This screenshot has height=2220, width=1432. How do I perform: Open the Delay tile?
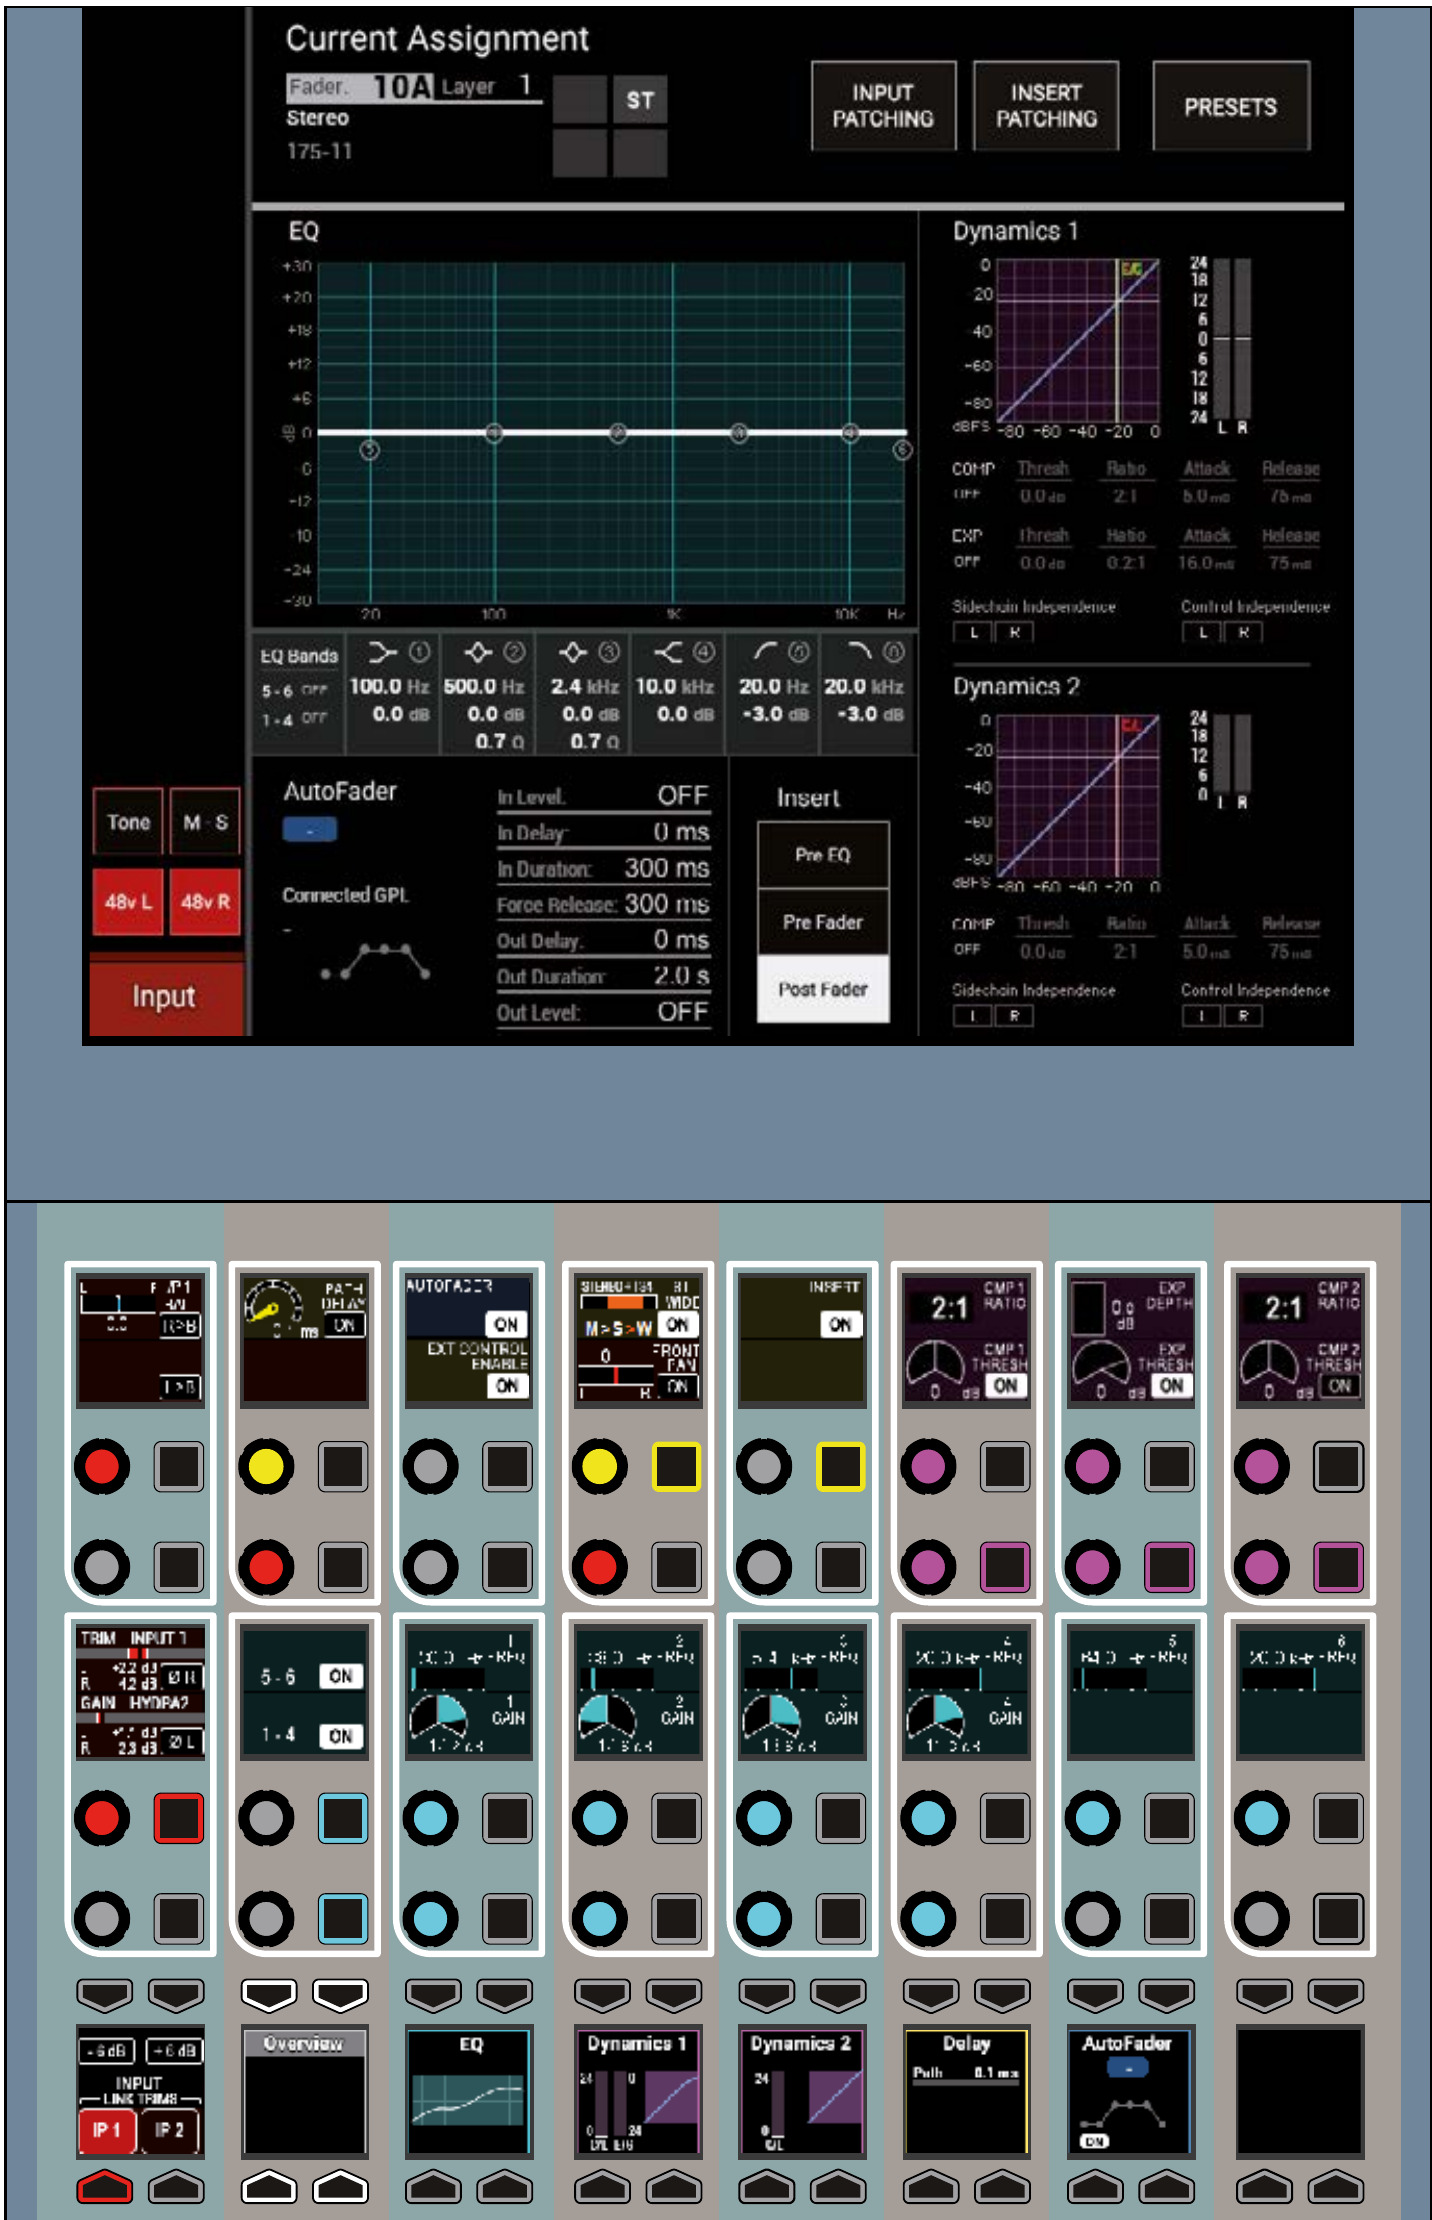click(966, 2089)
